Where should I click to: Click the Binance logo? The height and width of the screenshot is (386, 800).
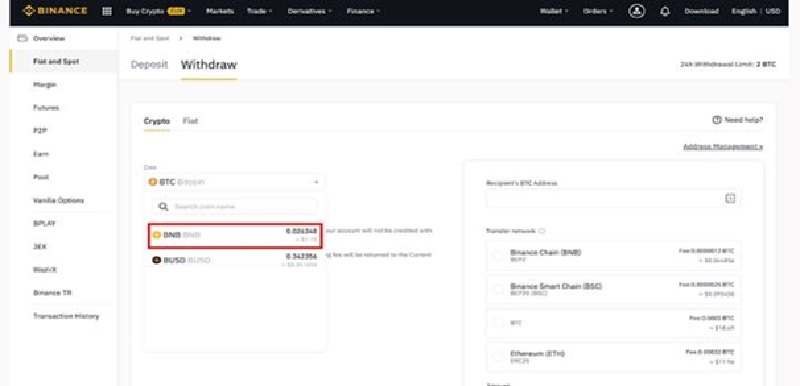pyautogui.click(x=55, y=11)
